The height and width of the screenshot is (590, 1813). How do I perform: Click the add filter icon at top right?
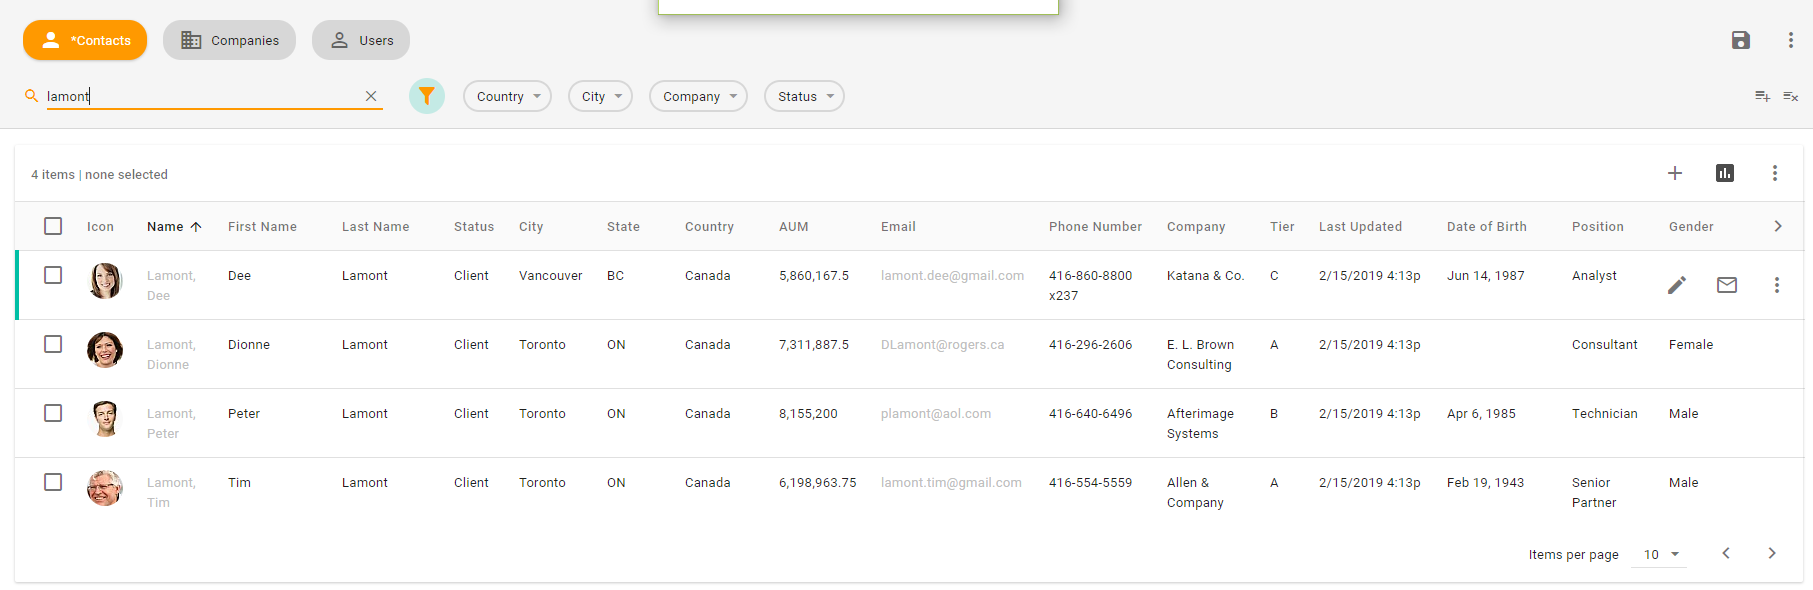pos(1762,96)
